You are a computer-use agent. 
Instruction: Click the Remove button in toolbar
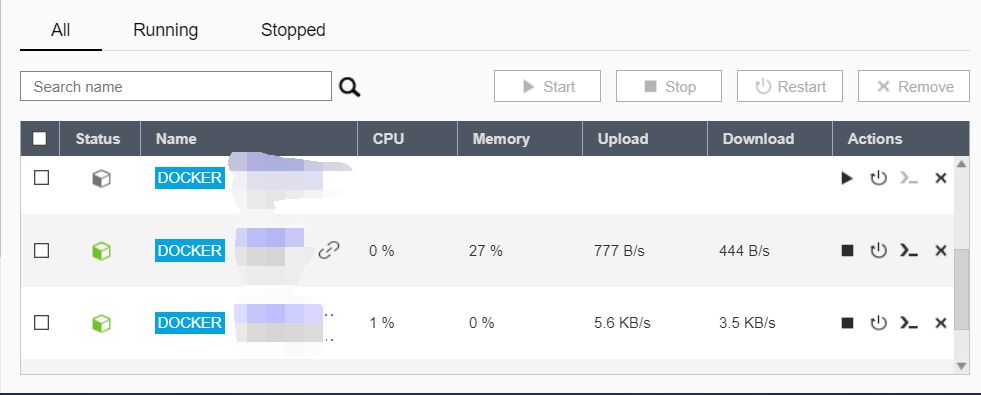tap(913, 86)
